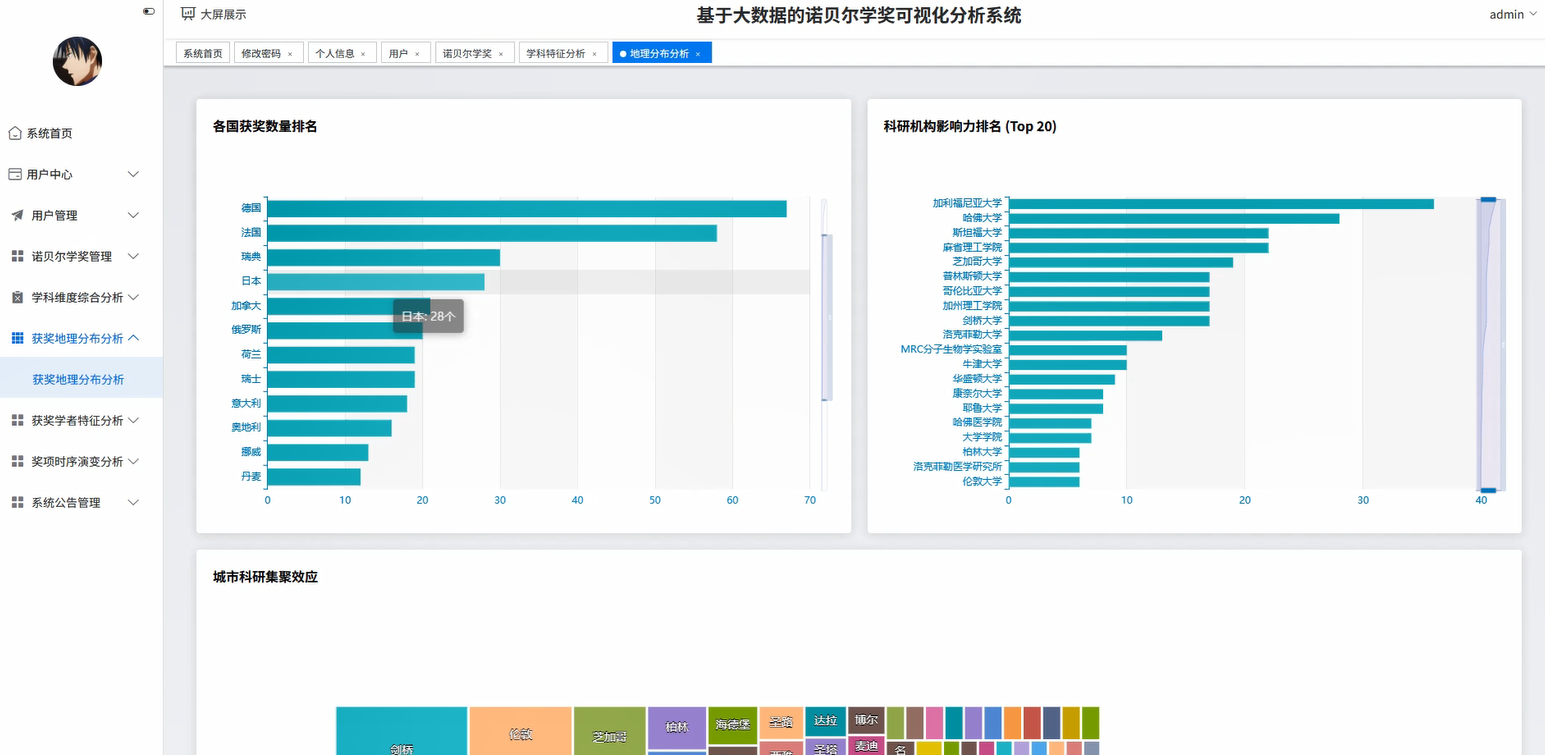Click the 海德堡 treemap block
The height and width of the screenshot is (755, 1545).
(733, 724)
